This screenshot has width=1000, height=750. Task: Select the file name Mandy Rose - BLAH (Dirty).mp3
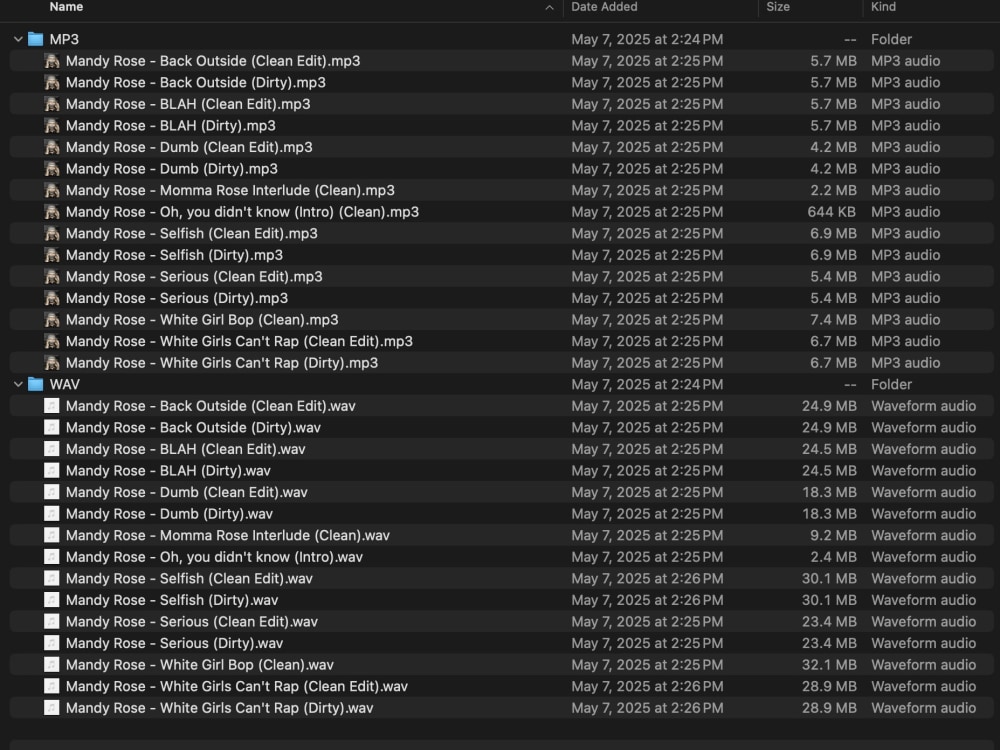[171, 126]
